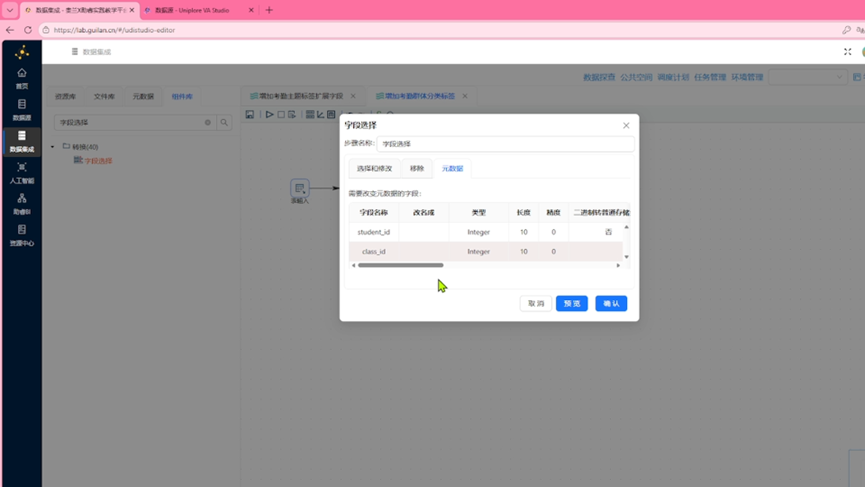Switch to the 组件库 tab
Image resolution: width=865 pixels, height=487 pixels.
182,97
